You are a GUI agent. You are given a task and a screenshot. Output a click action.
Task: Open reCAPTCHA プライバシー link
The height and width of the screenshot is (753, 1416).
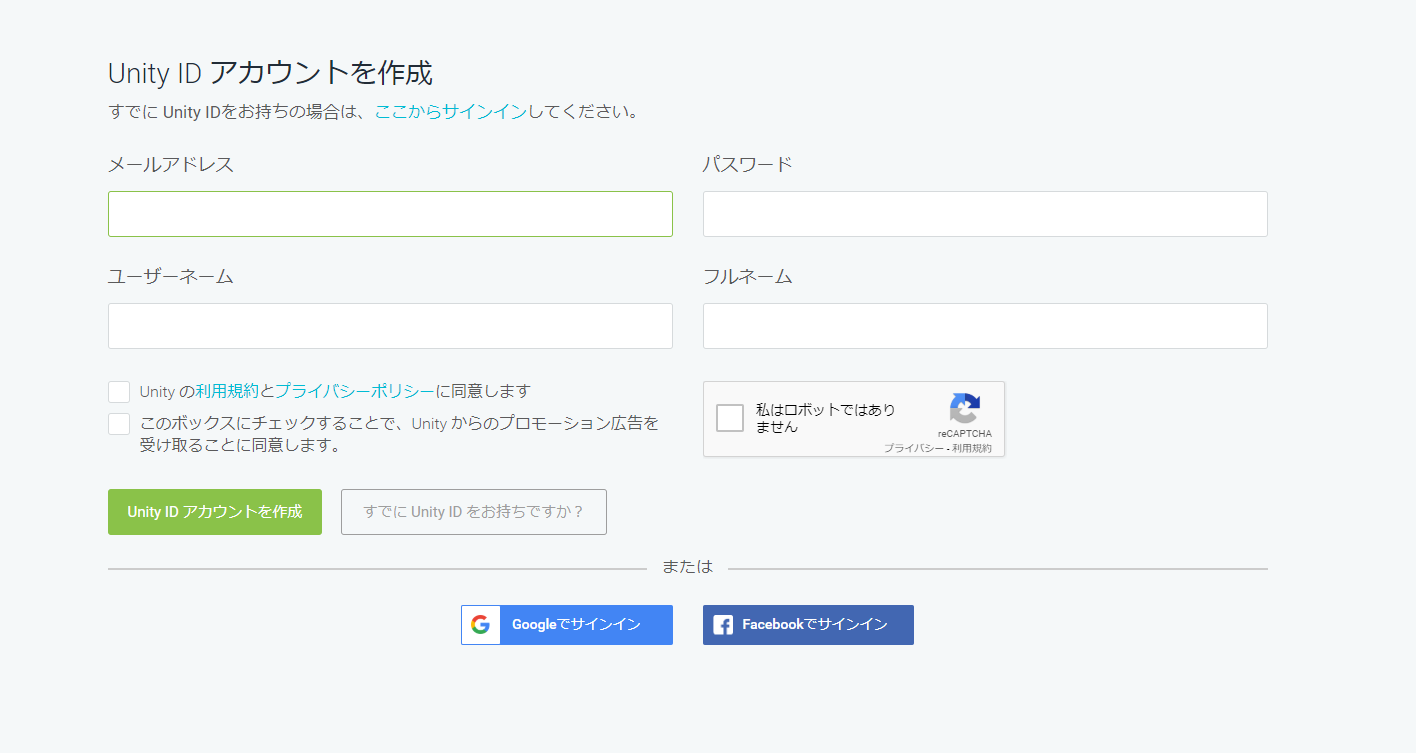[913, 449]
